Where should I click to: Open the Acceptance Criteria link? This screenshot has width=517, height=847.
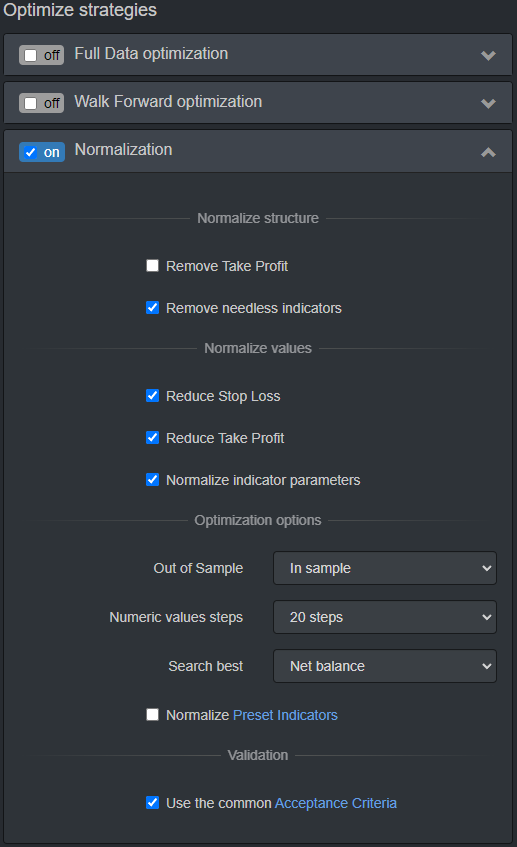point(336,803)
